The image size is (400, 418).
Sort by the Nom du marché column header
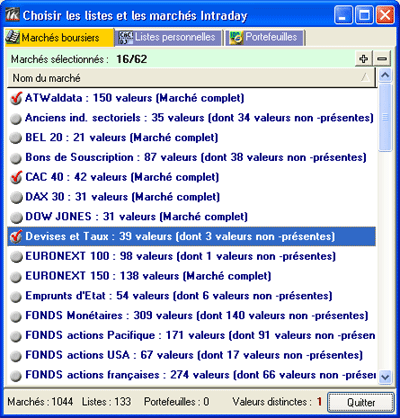191,78
